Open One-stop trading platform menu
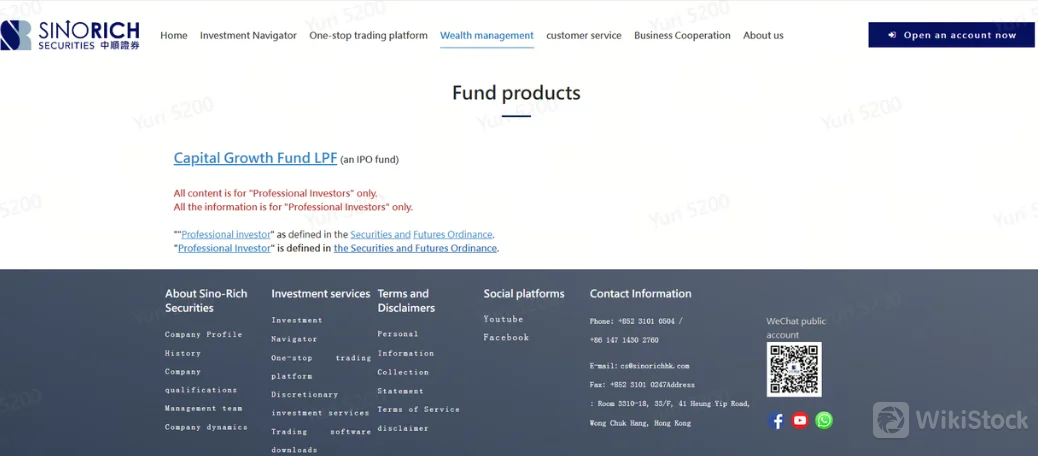 (368, 36)
